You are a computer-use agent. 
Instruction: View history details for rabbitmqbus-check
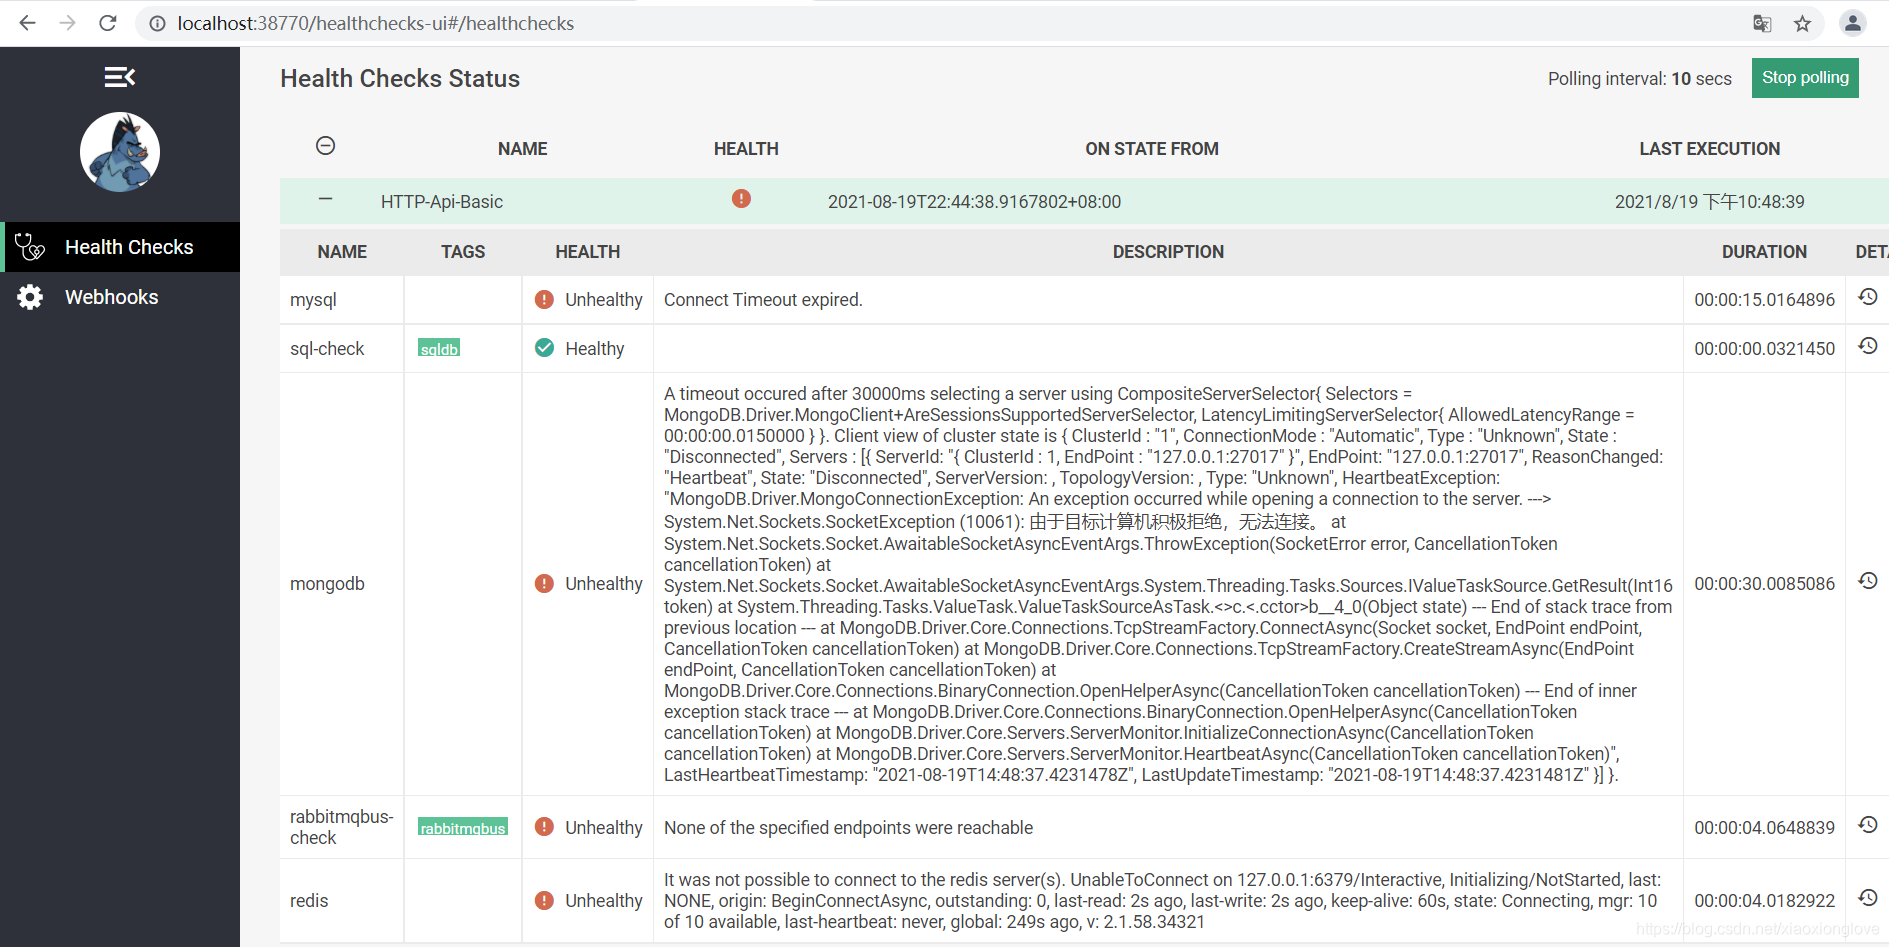coord(1868,826)
